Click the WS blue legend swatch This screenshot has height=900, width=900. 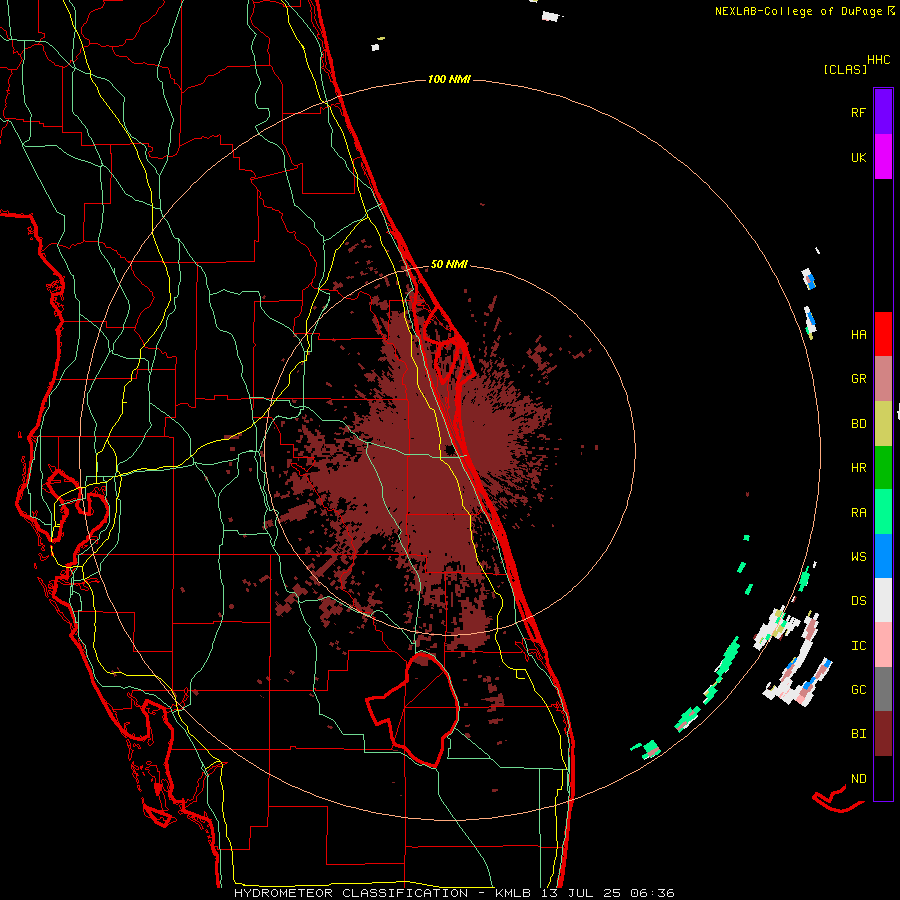(883, 556)
